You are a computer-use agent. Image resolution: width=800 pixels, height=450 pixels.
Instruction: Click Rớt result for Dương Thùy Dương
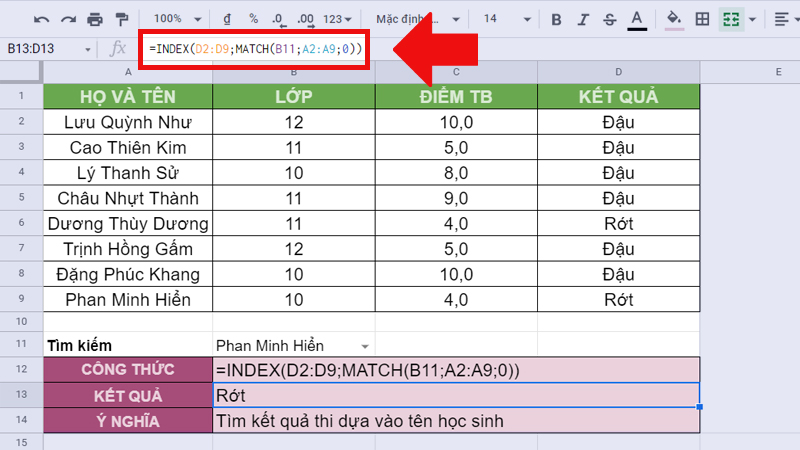(618, 223)
